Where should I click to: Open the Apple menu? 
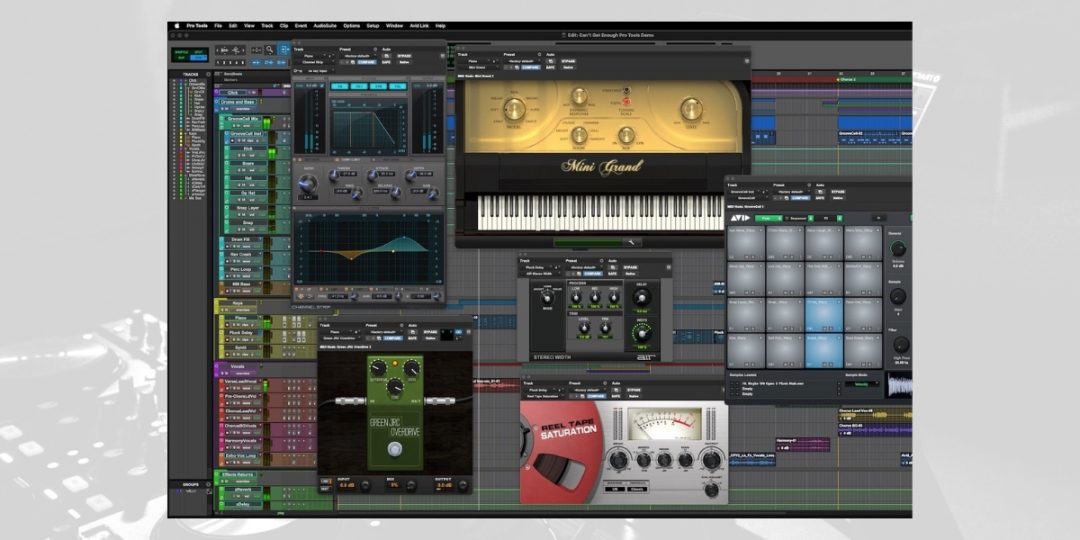point(176,25)
